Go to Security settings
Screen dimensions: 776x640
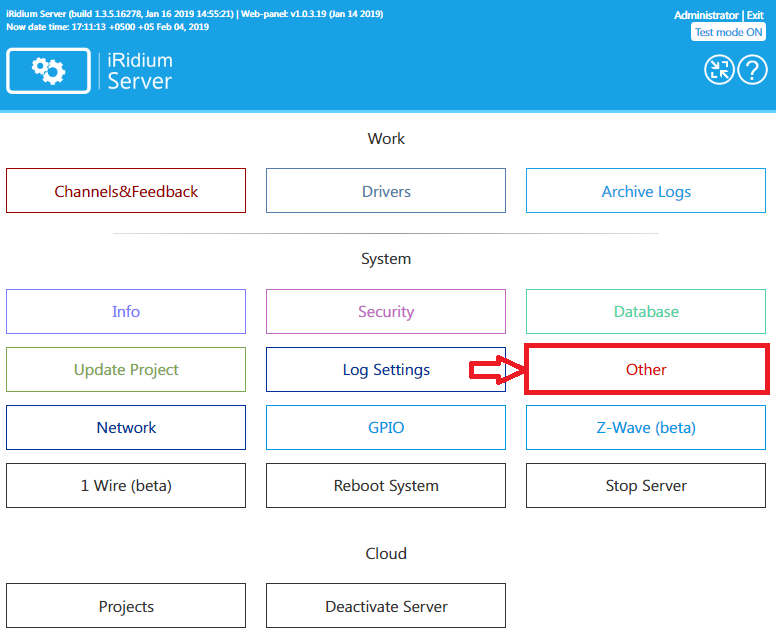click(386, 312)
